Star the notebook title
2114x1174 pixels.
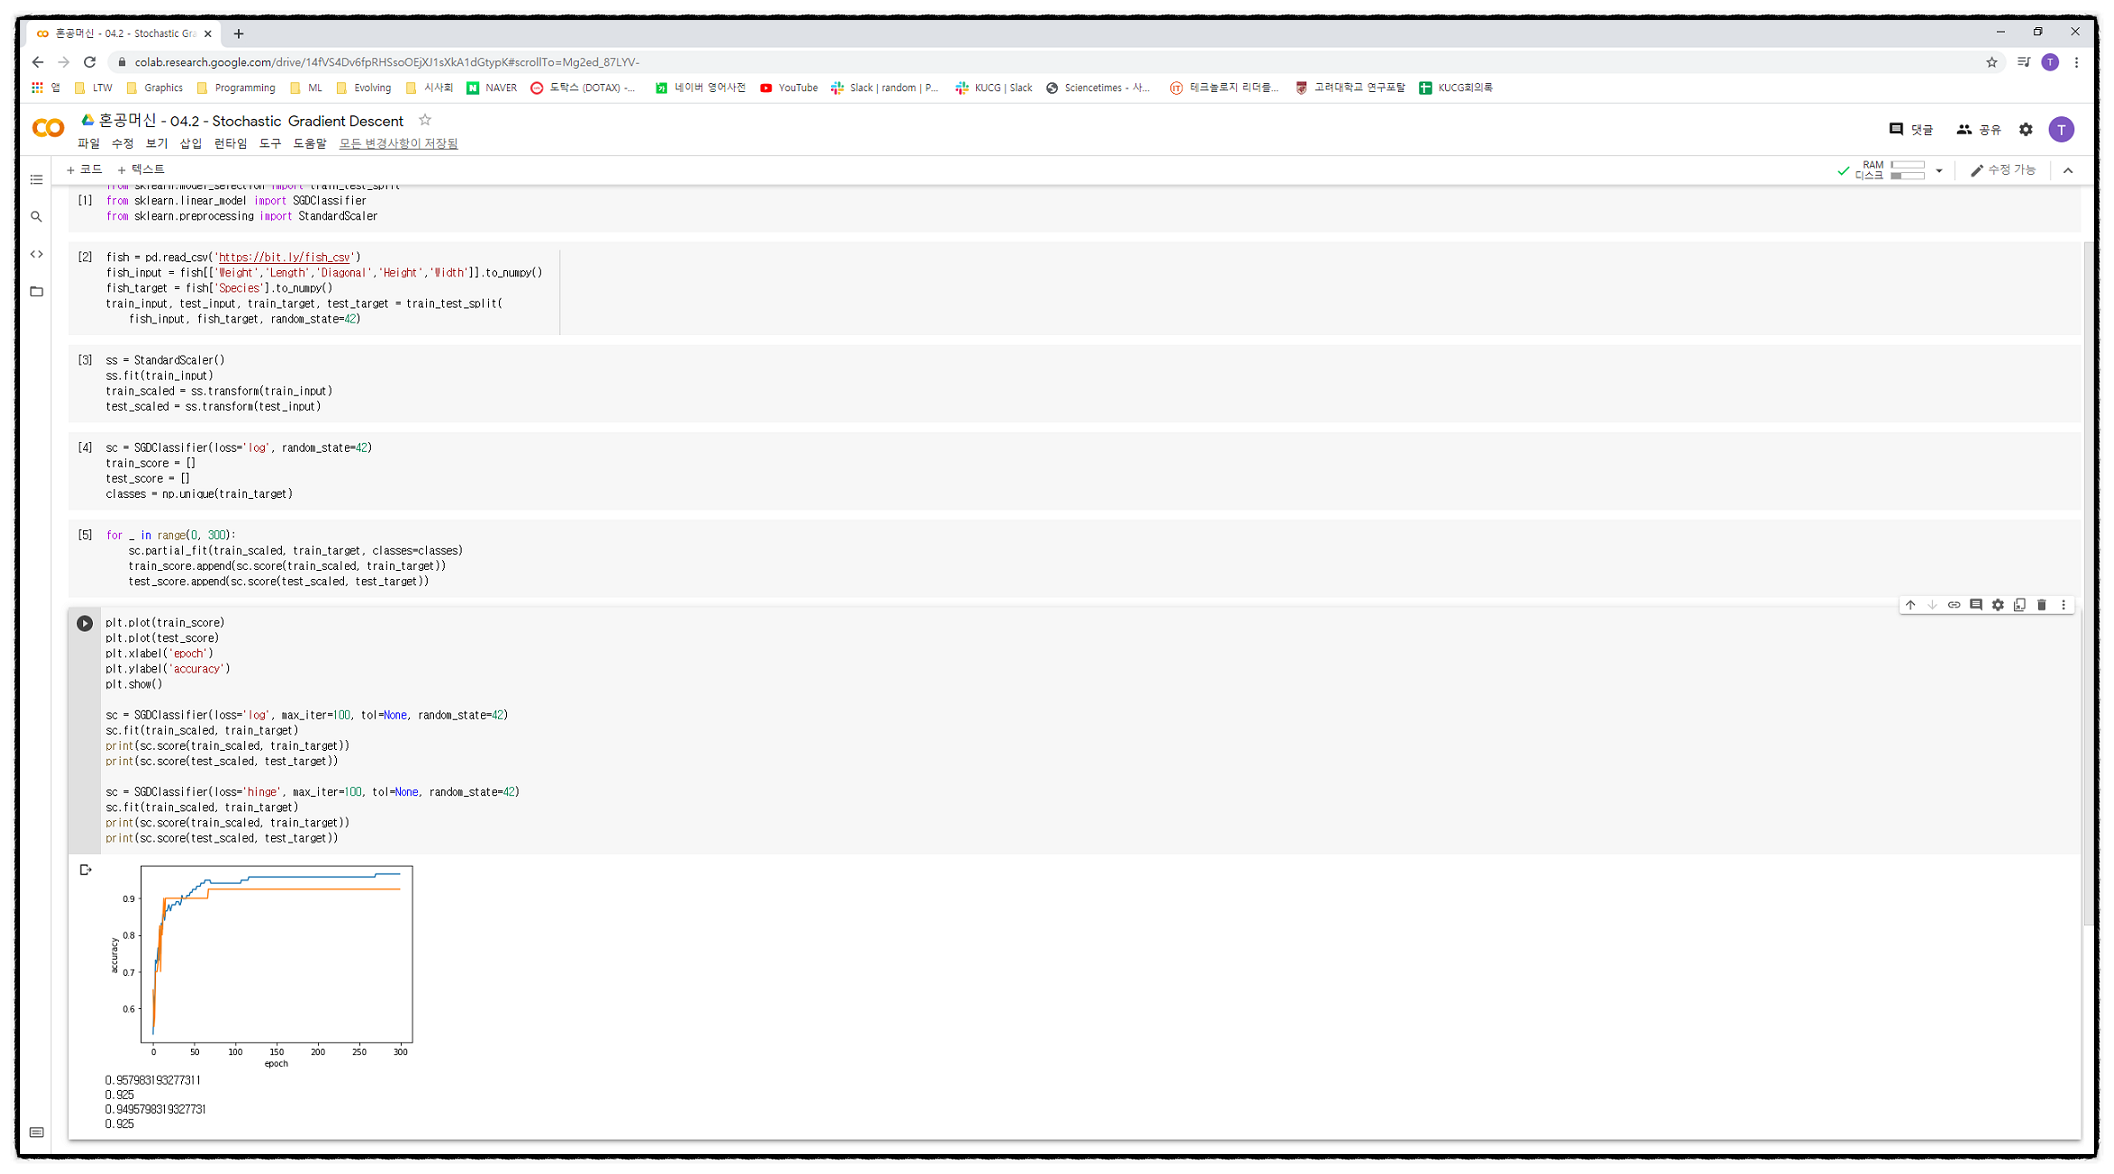point(425,120)
